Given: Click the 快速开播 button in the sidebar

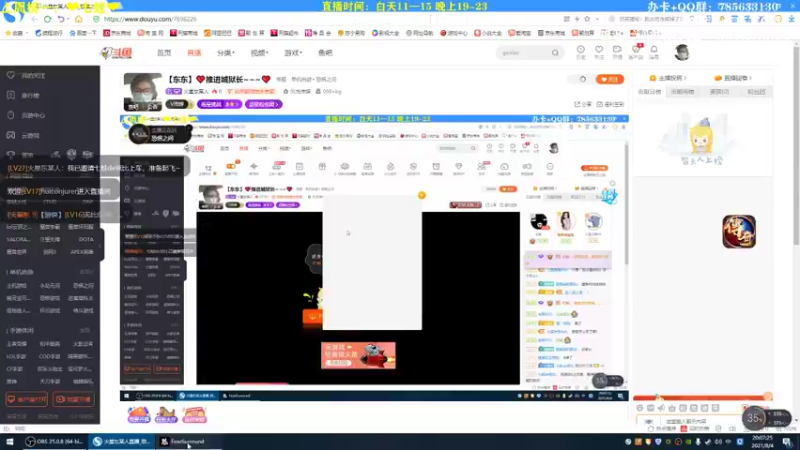Looking at the screenshot, I should (73, 399).
